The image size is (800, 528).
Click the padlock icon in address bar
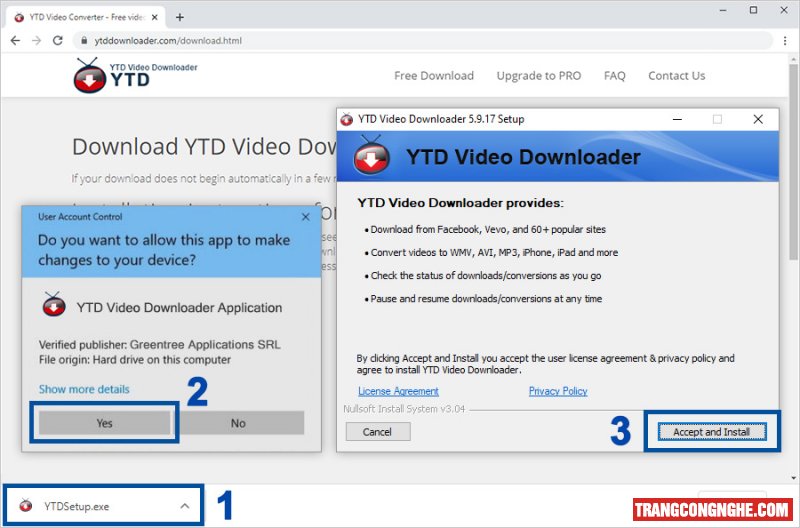(x=84, y=40)
